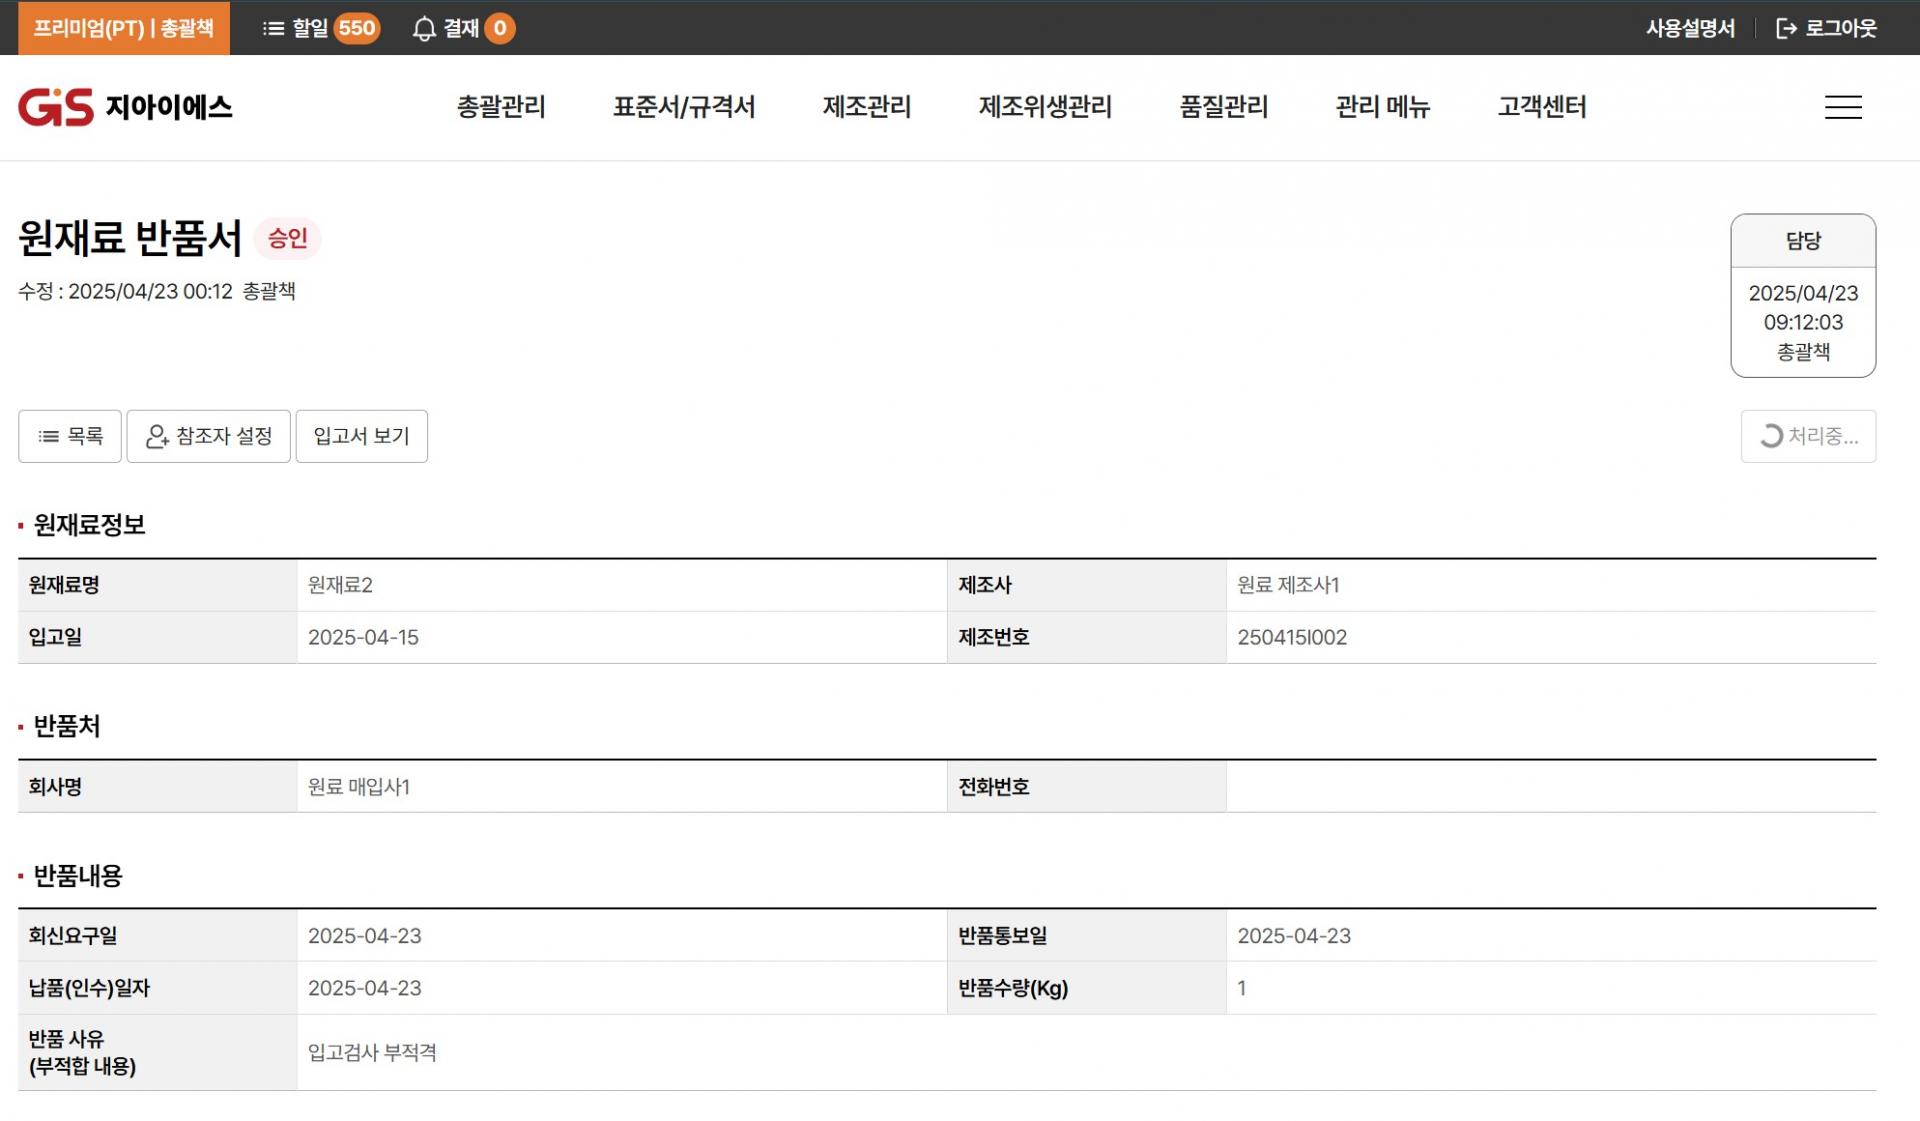Click the 목록 list button

point(70,436)
